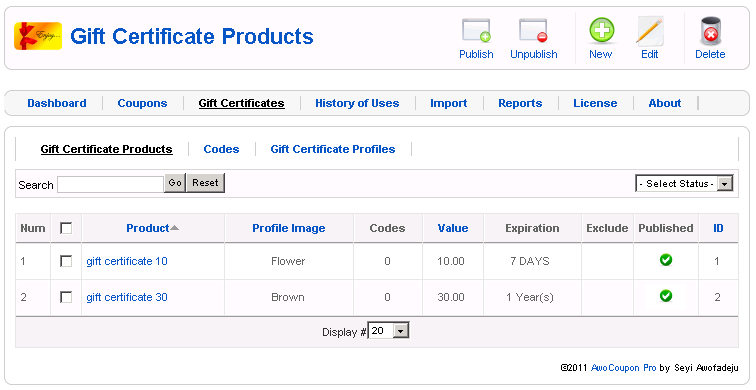Click the Delete trash can icon
Screen dimensions: 756x390
point(710,31)
